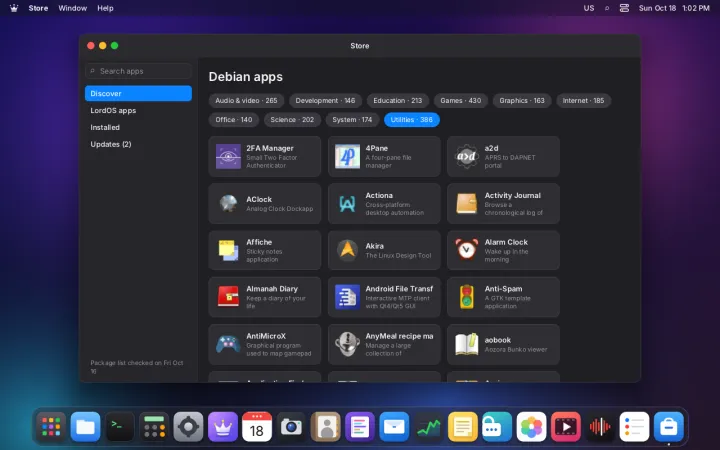
Task: Select the a2d app icon
Action: click(x=467, y=157)
